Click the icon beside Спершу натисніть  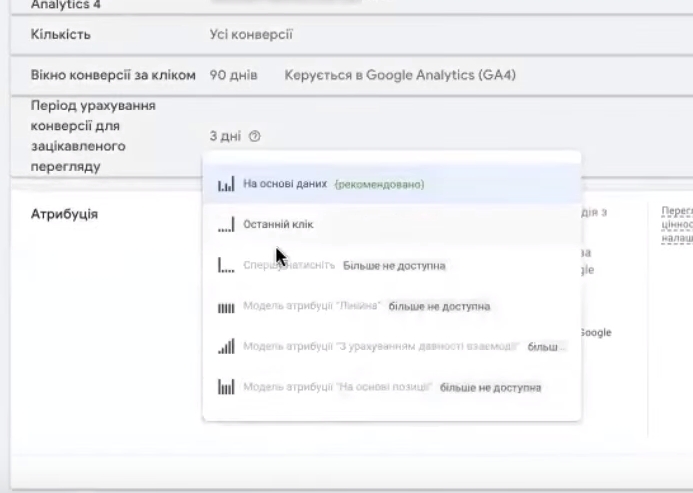[226, 266]
